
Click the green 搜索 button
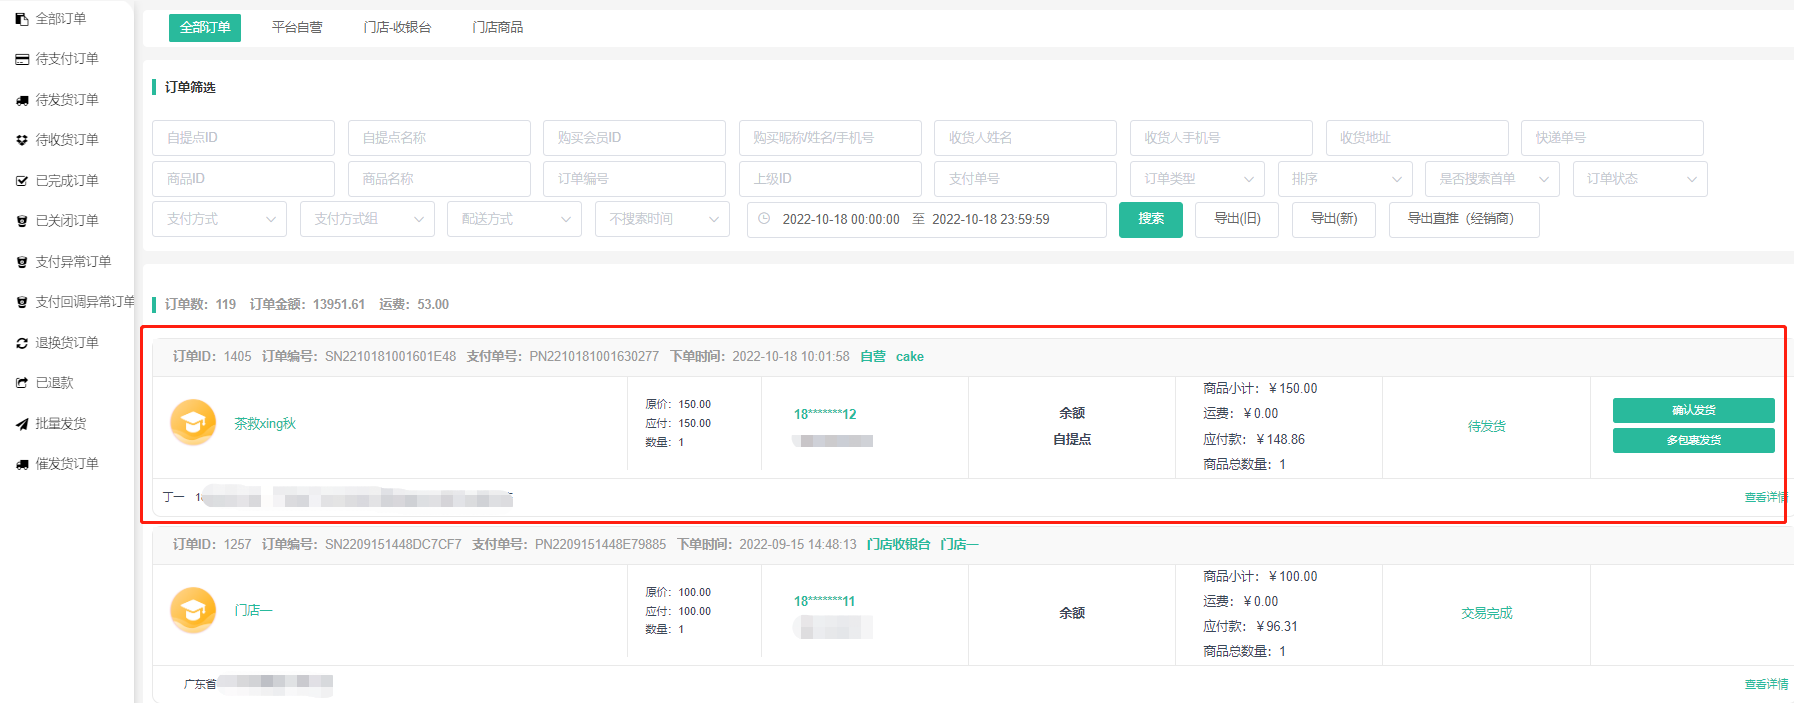click(x=1150, y=219)
